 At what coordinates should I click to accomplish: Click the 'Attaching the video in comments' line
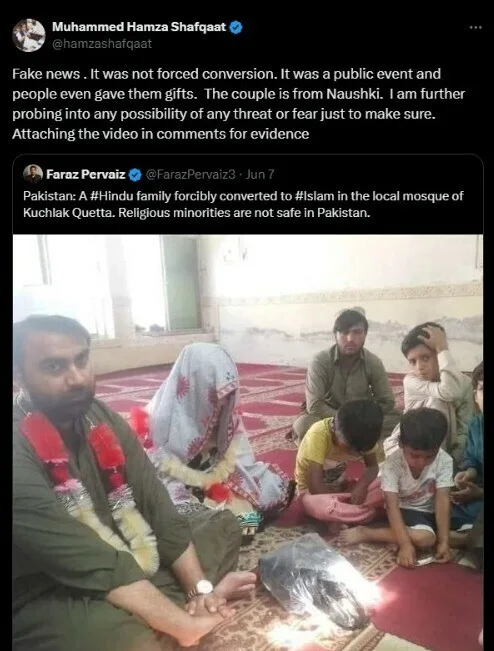(161, 134)
